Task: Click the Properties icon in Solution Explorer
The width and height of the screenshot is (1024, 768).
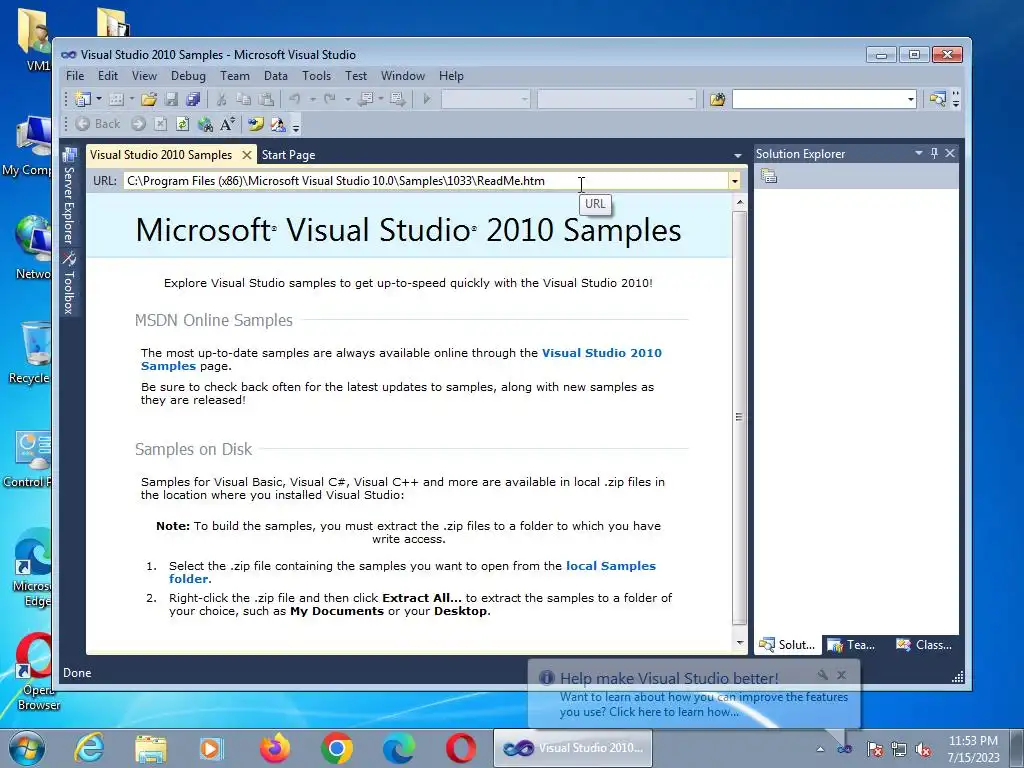Action: click(x=769, y=176)
